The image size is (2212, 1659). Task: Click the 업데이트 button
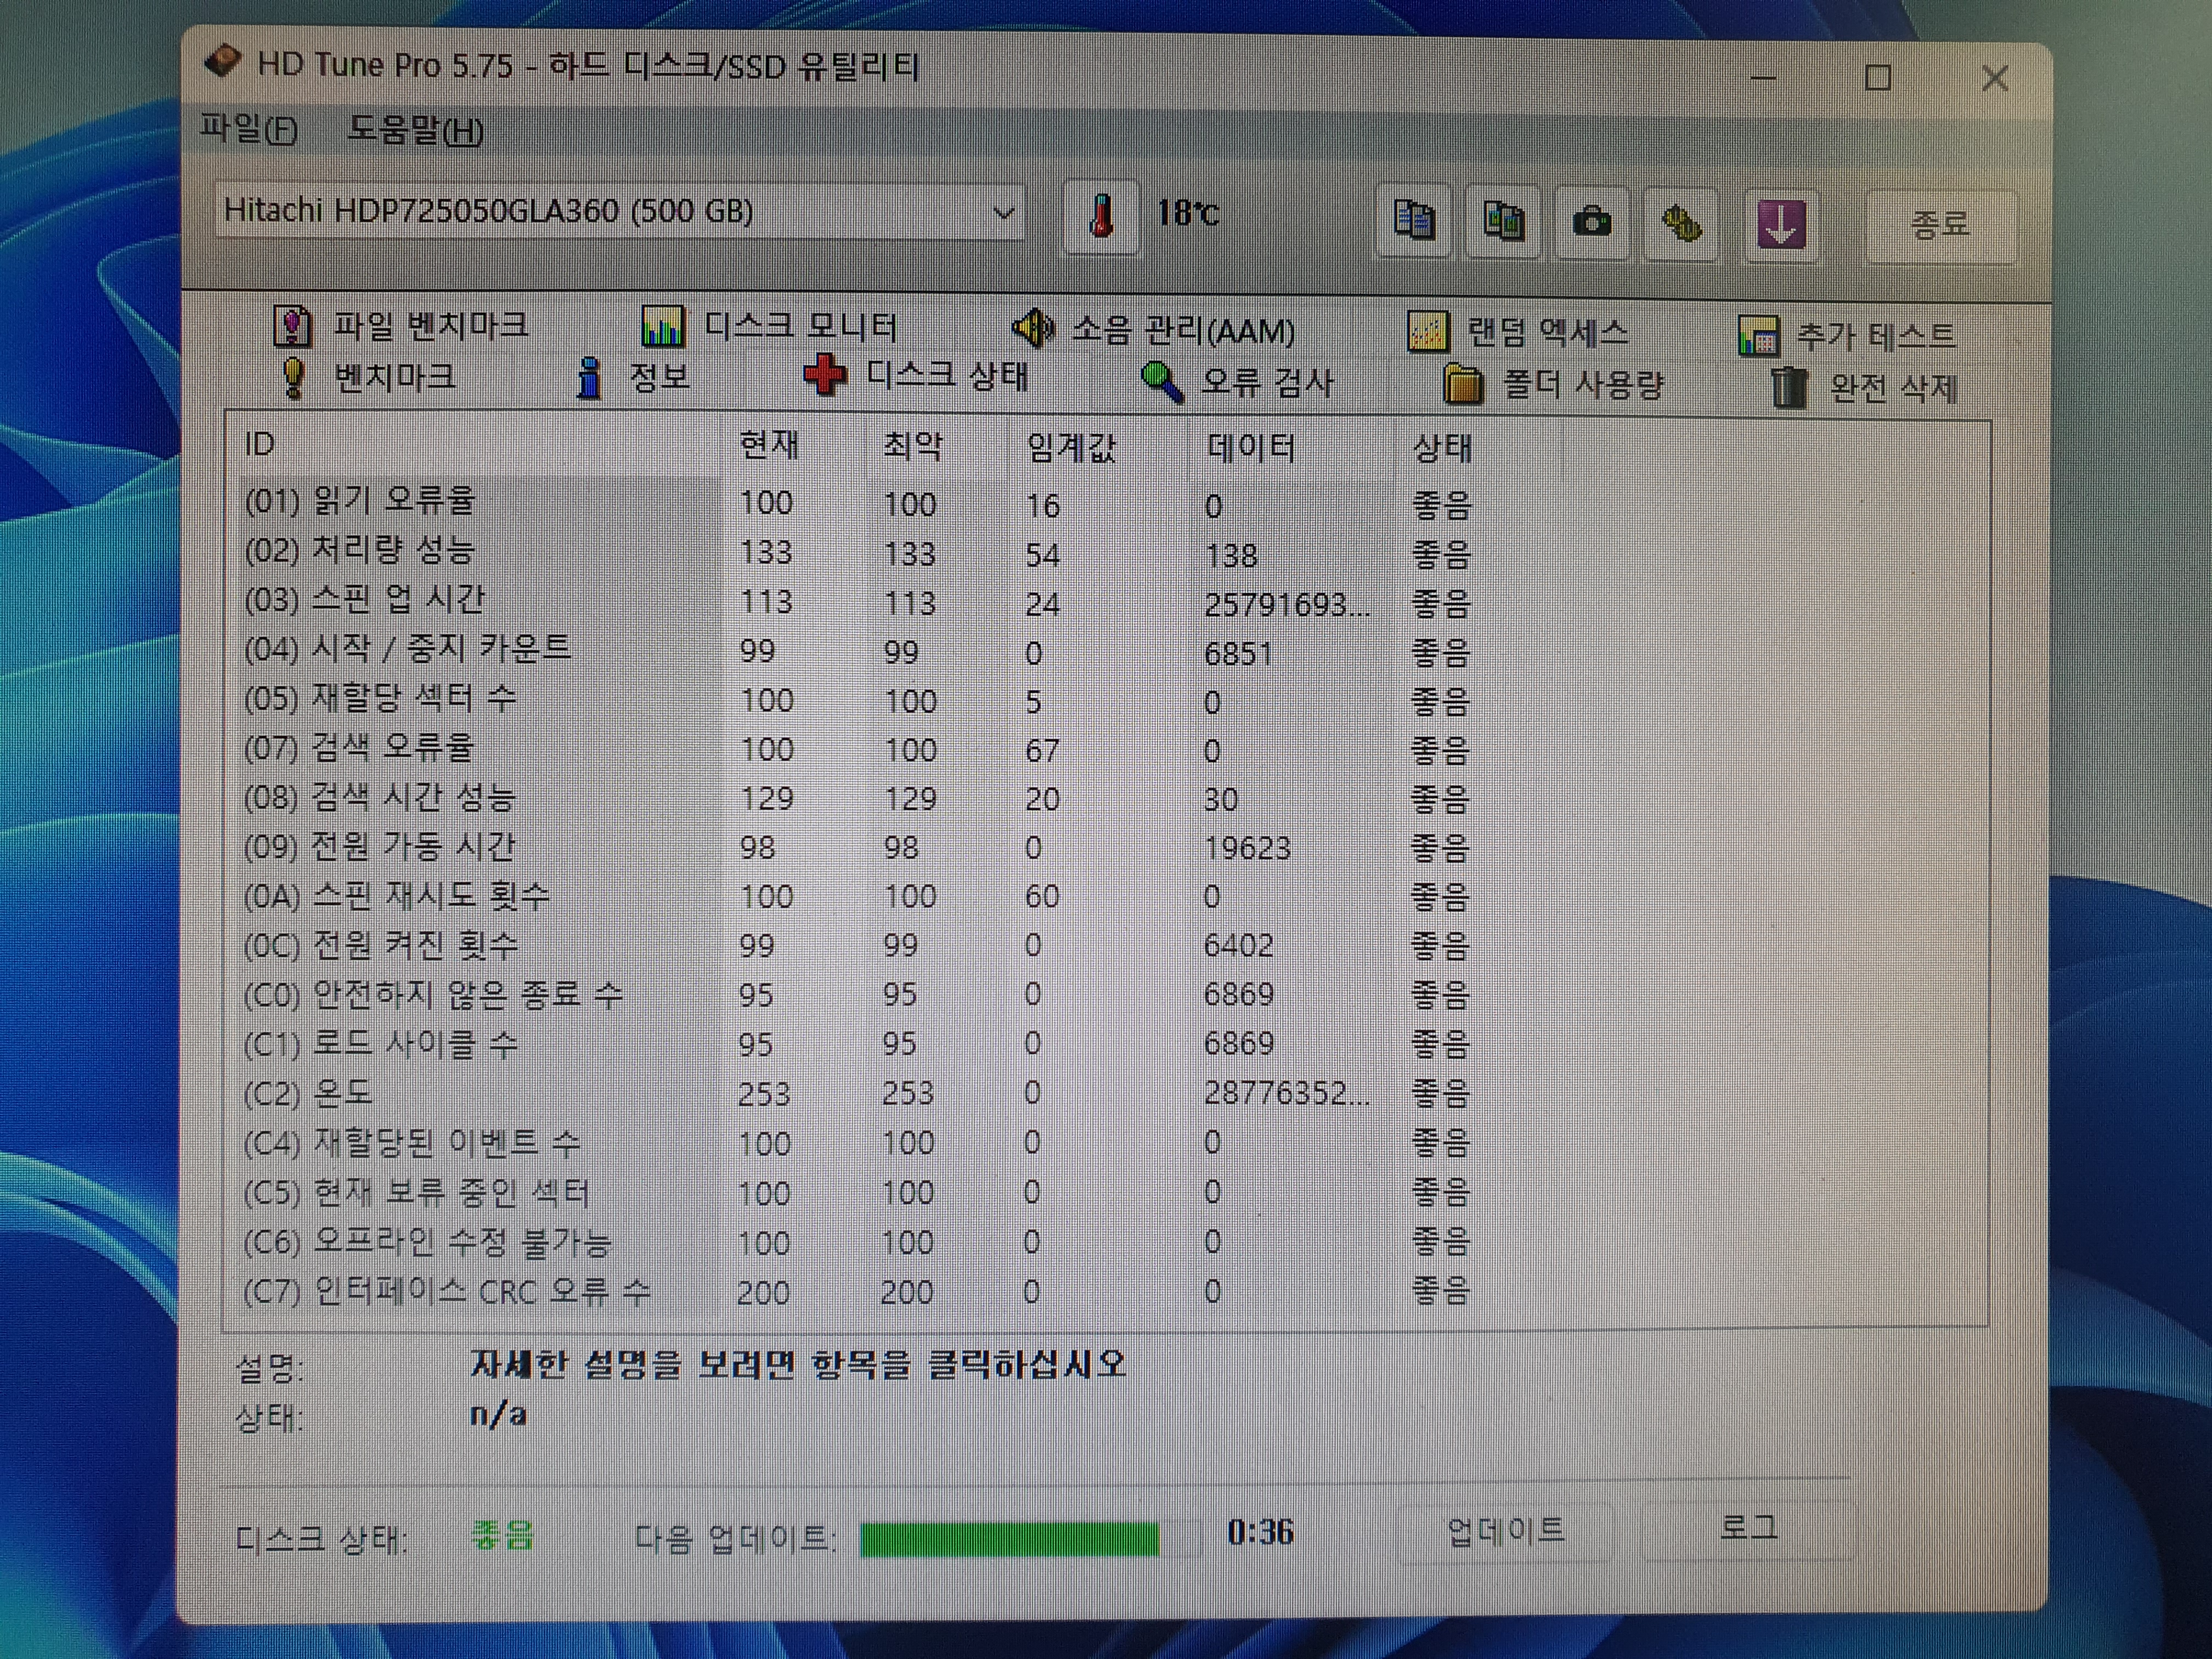[x=1506, y=1531]
